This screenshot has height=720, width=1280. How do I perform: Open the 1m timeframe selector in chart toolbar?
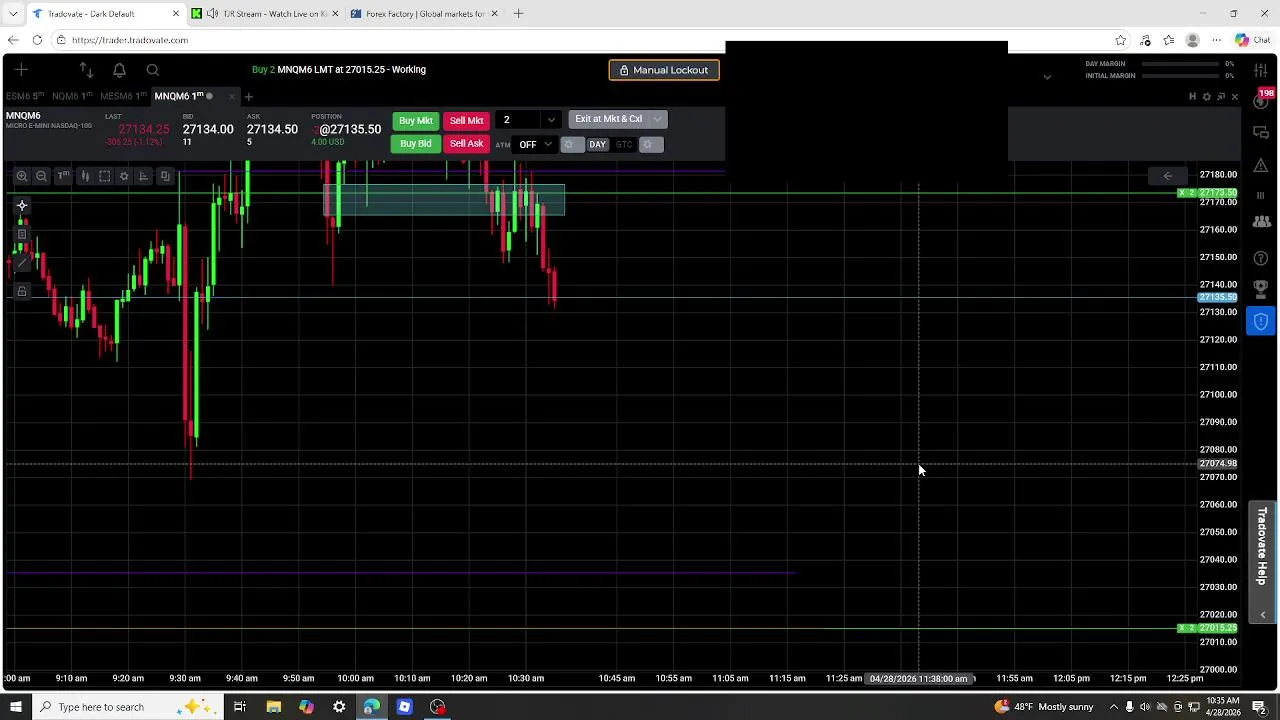pos(63,176)
